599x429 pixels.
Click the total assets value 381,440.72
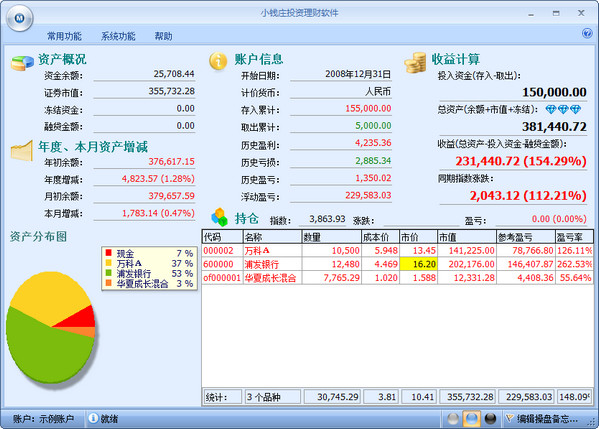554,126
